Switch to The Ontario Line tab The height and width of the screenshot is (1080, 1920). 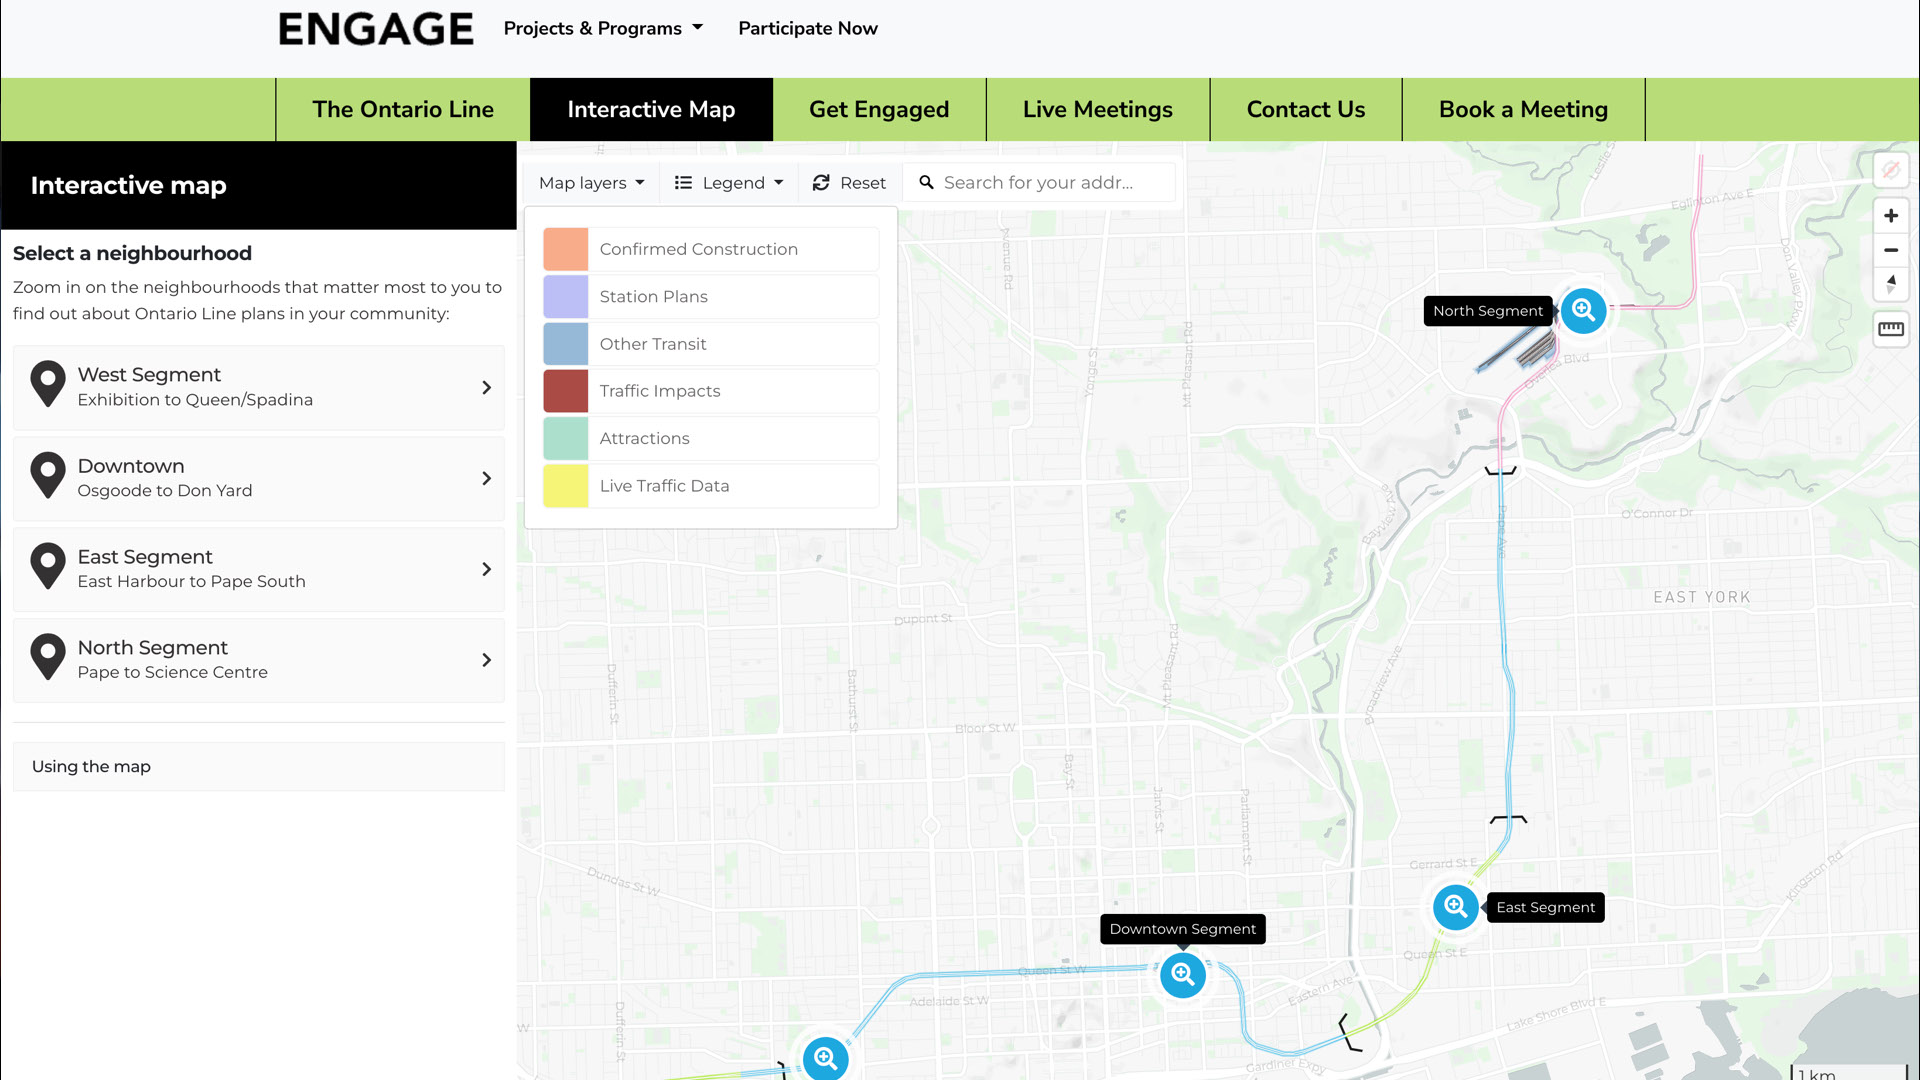click(403, 110)
